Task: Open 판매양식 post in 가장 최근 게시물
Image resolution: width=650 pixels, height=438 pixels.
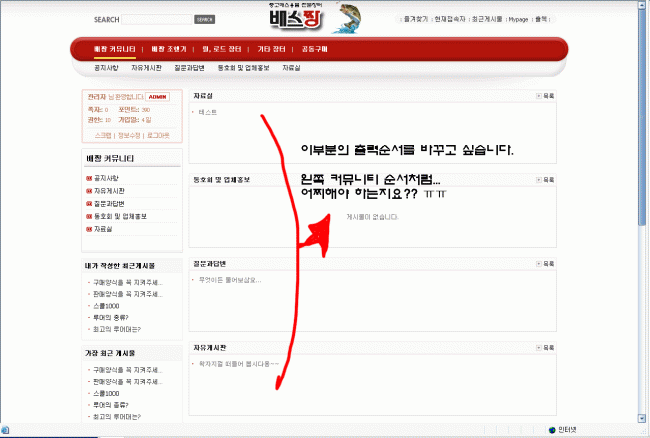Action: [127, 382]
